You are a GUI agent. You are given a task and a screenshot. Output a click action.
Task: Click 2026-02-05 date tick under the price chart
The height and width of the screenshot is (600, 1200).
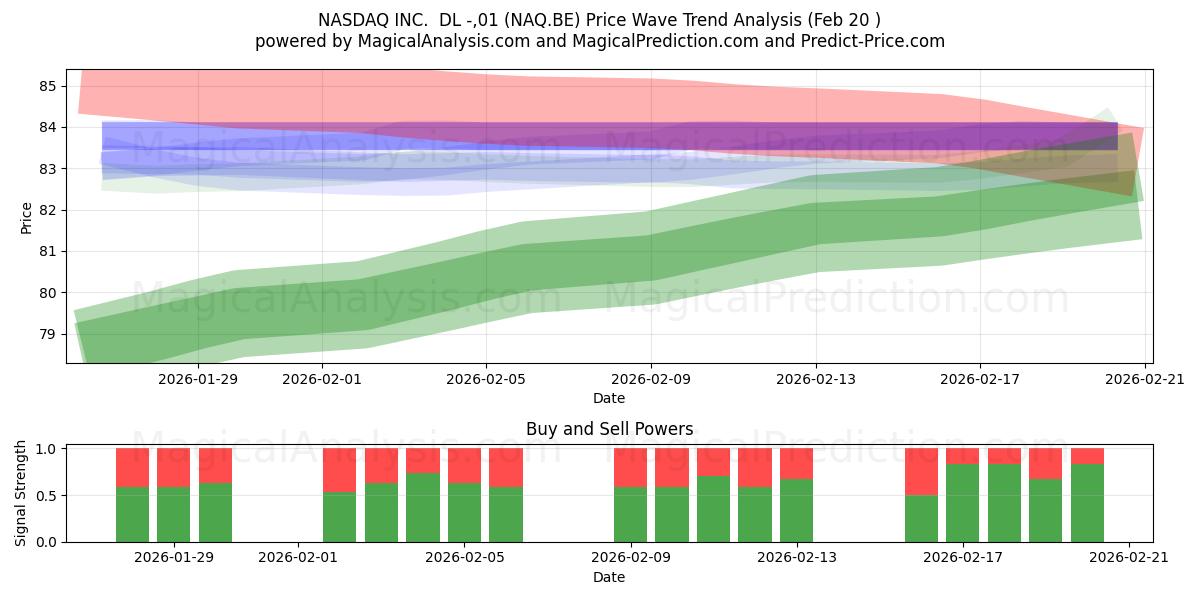click(486, 379)
